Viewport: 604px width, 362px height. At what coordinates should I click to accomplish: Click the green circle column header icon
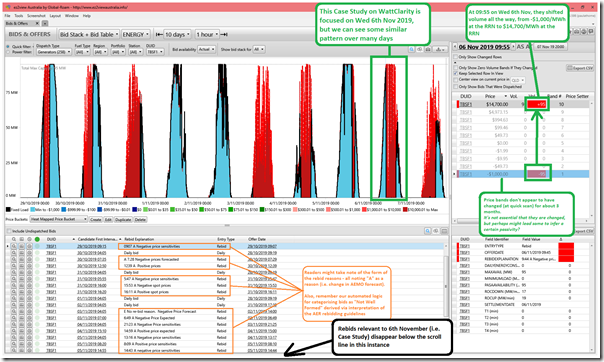pos(37,240)
